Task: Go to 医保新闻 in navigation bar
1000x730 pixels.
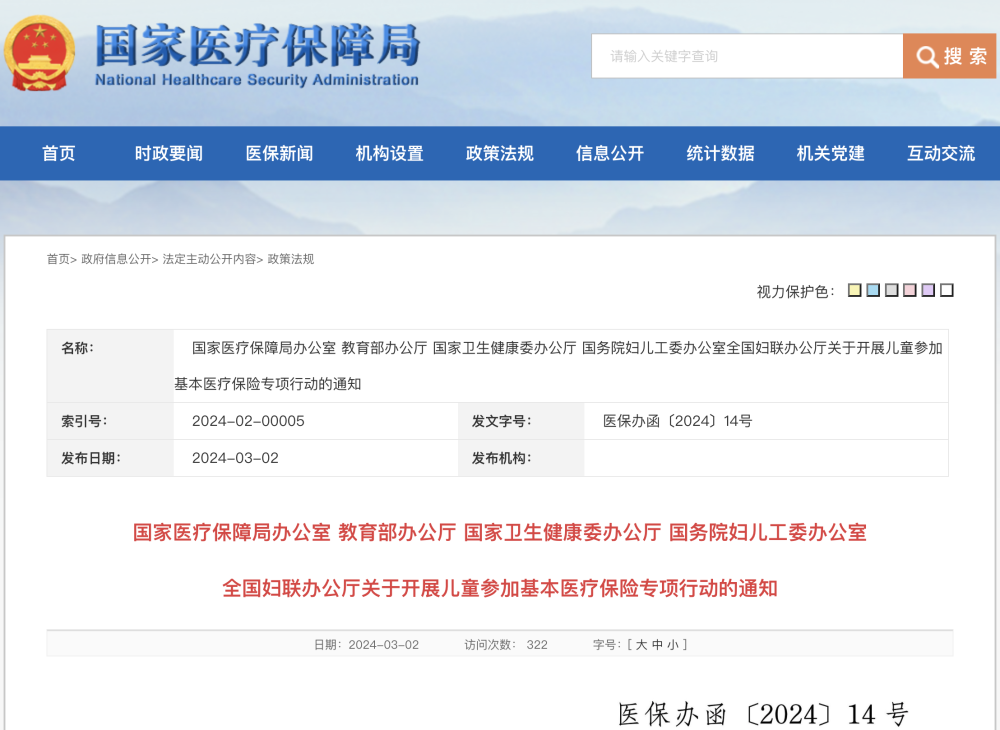Action: (x=279, y=153)
